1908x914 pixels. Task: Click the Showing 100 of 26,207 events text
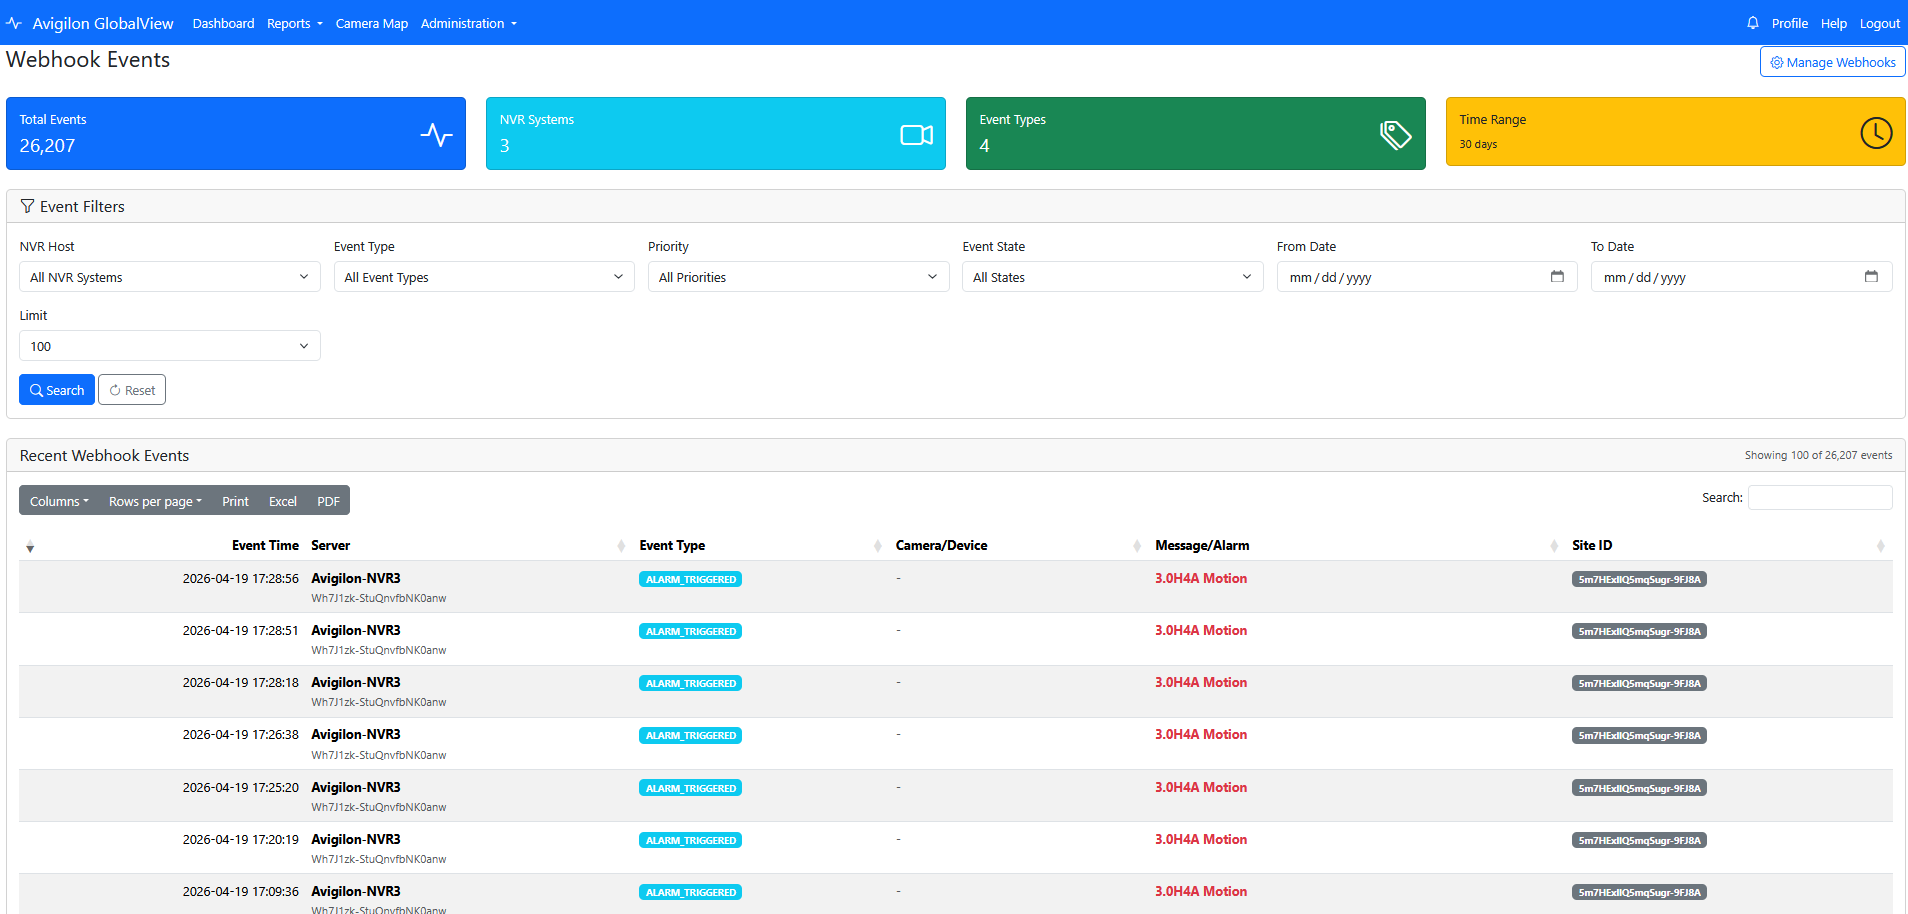pyautogui.click(x=1818, y=455)
